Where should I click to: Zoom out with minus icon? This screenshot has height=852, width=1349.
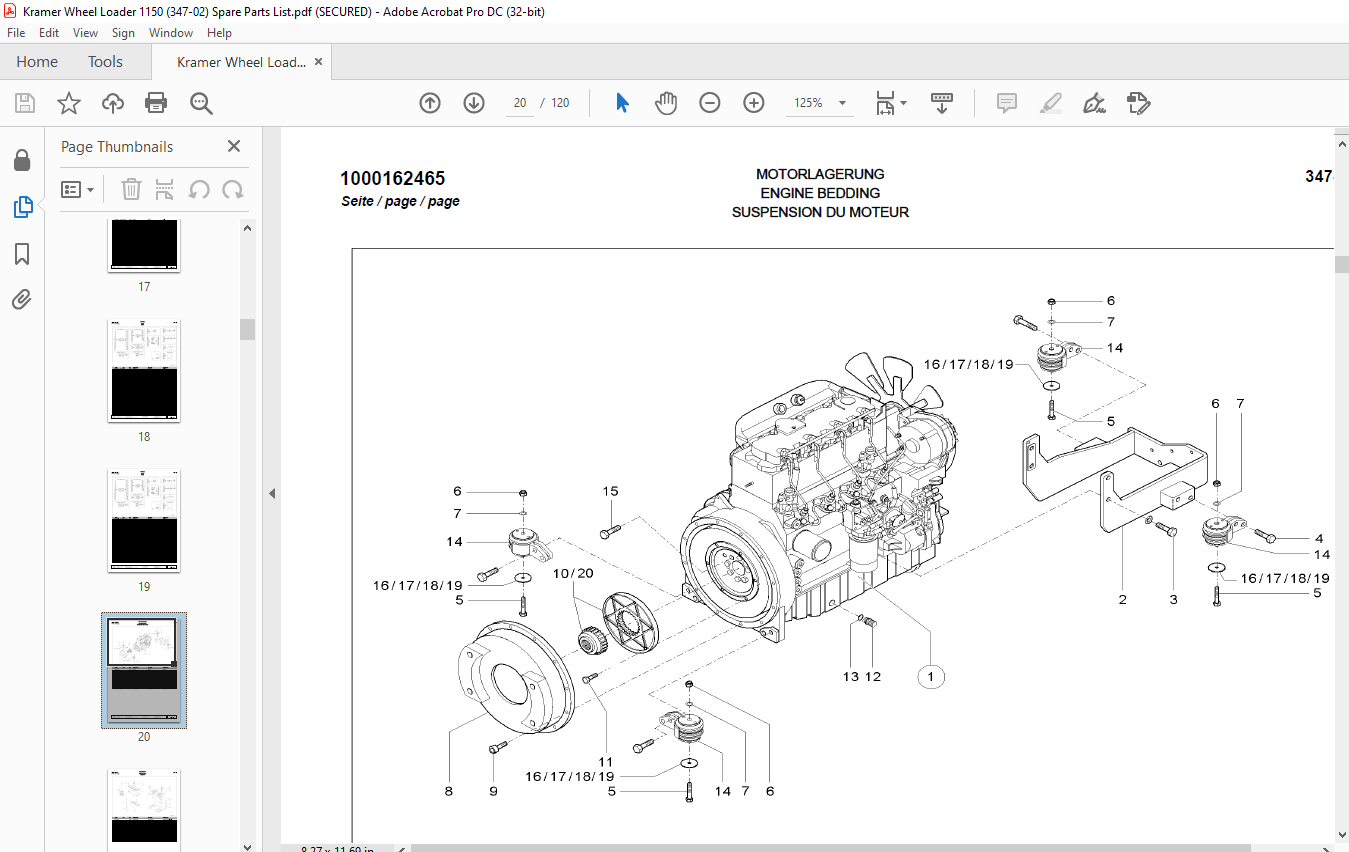point(710,103)
